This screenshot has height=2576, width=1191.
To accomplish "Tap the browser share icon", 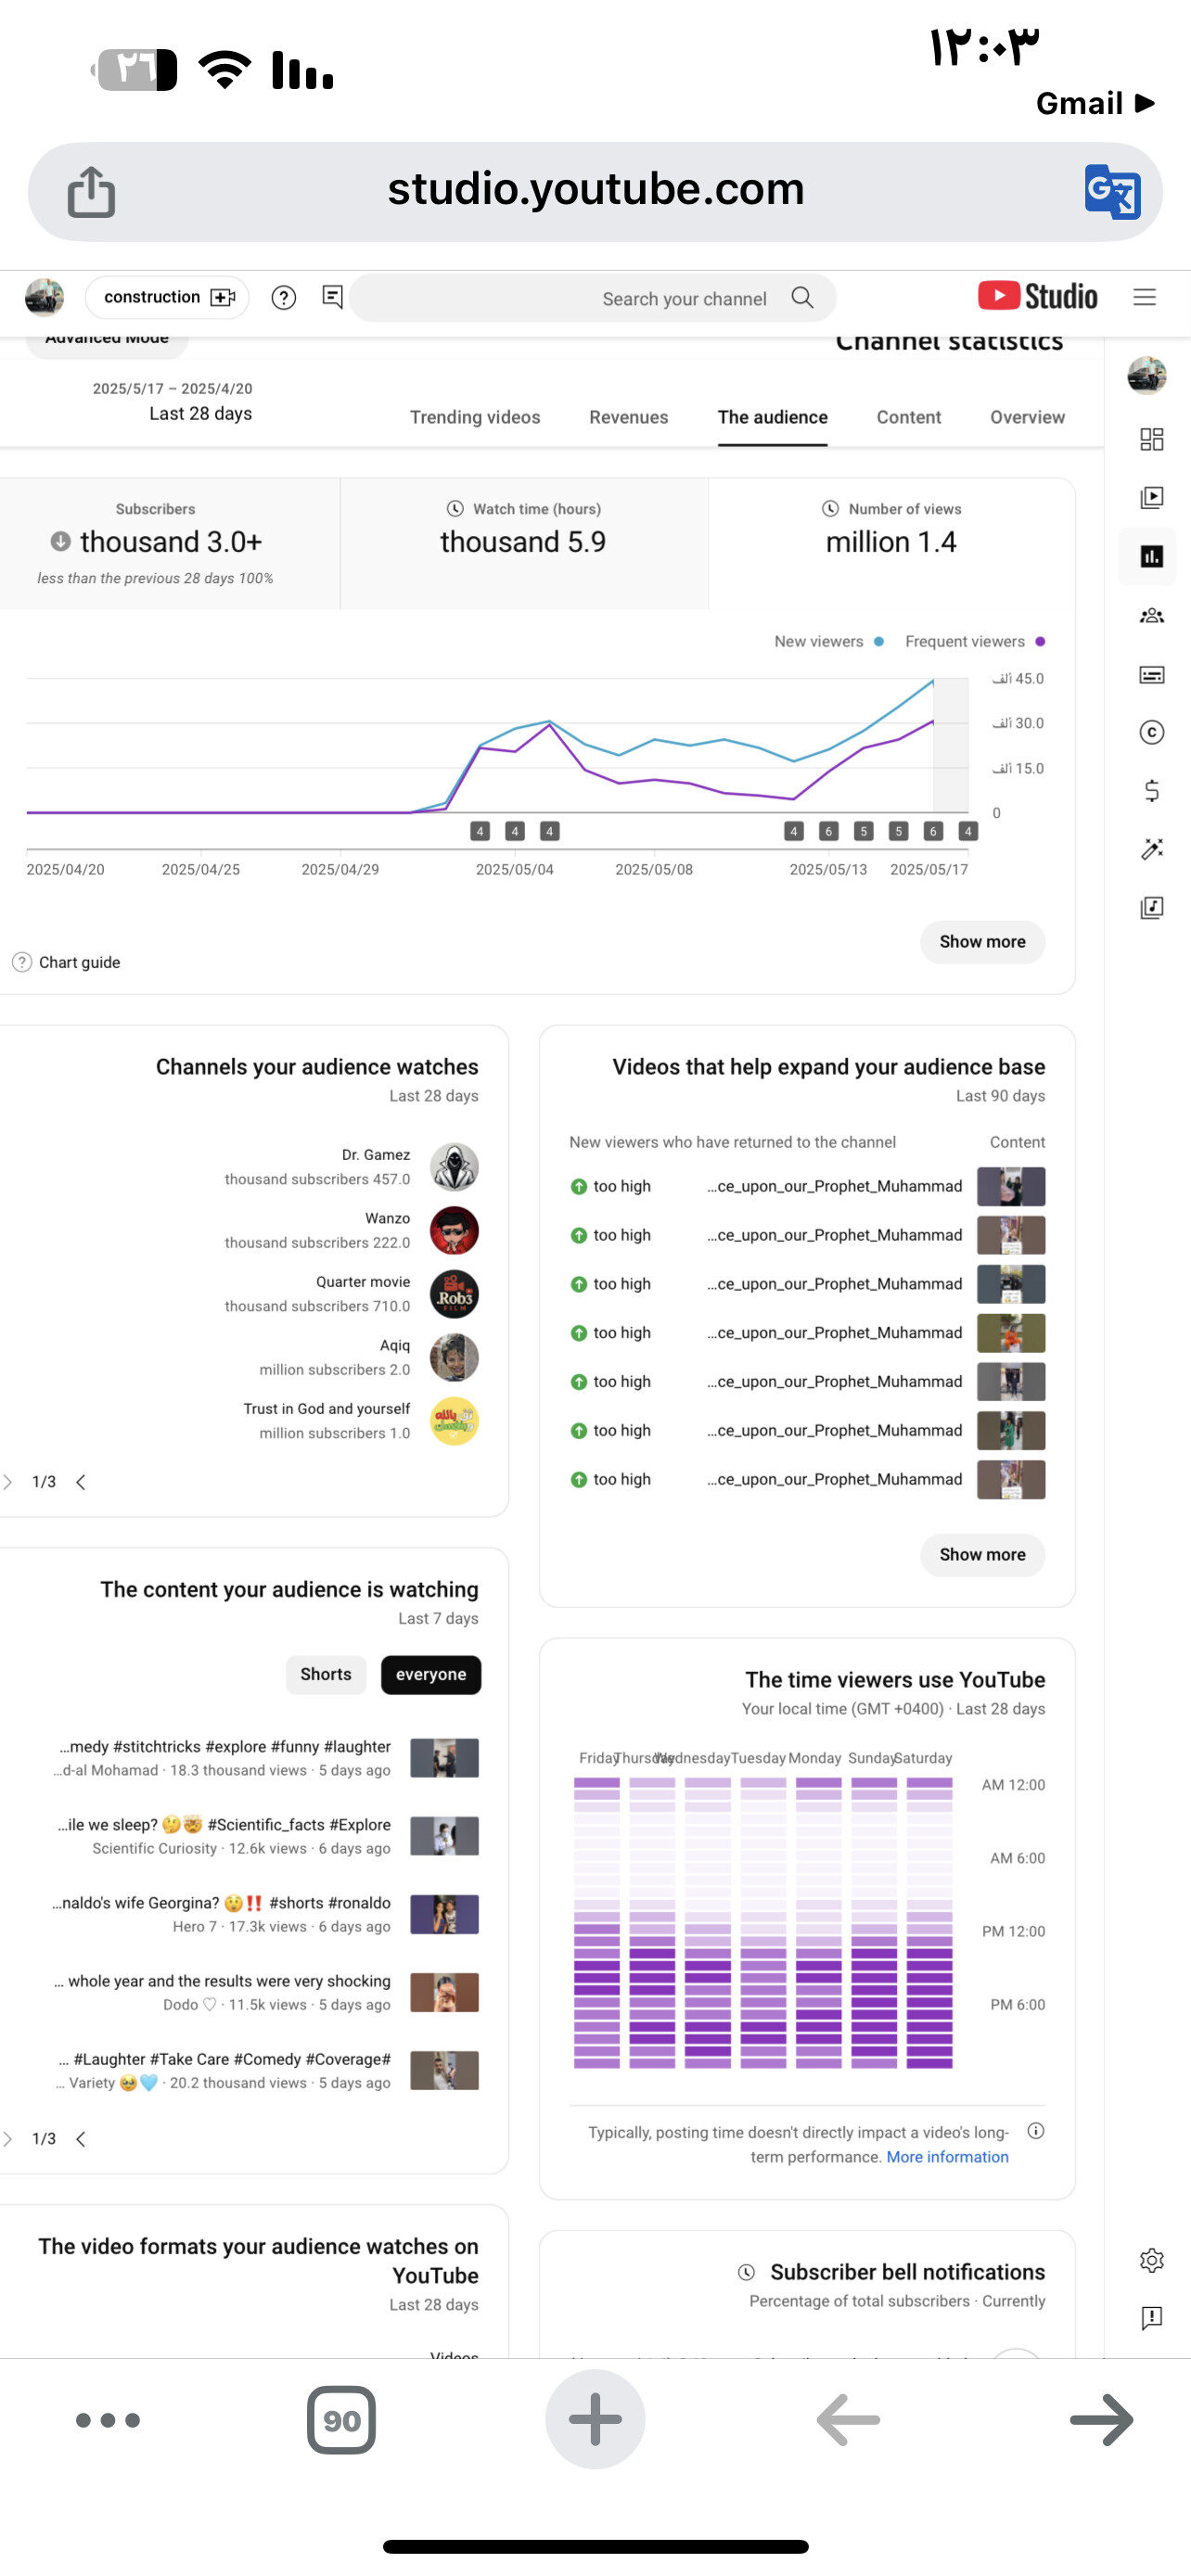I will pos(91,191).
